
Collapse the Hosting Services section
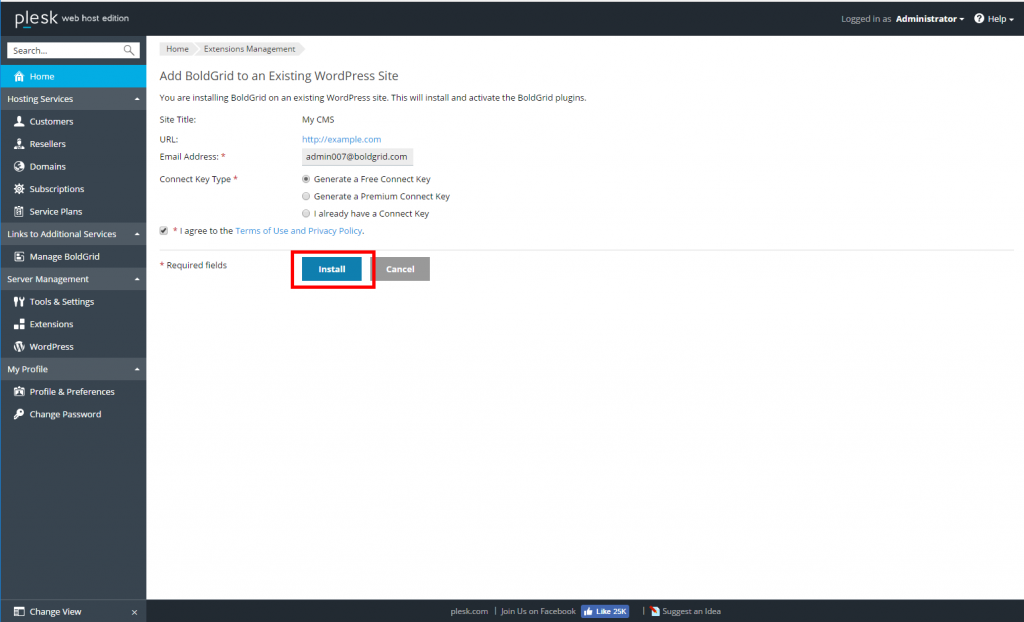coord(137,99)
